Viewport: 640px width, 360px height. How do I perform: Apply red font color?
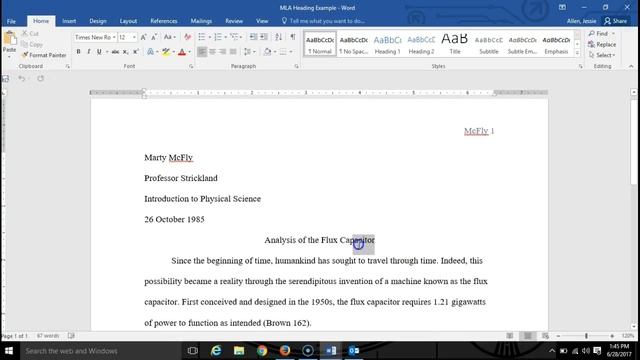point(182,52)
